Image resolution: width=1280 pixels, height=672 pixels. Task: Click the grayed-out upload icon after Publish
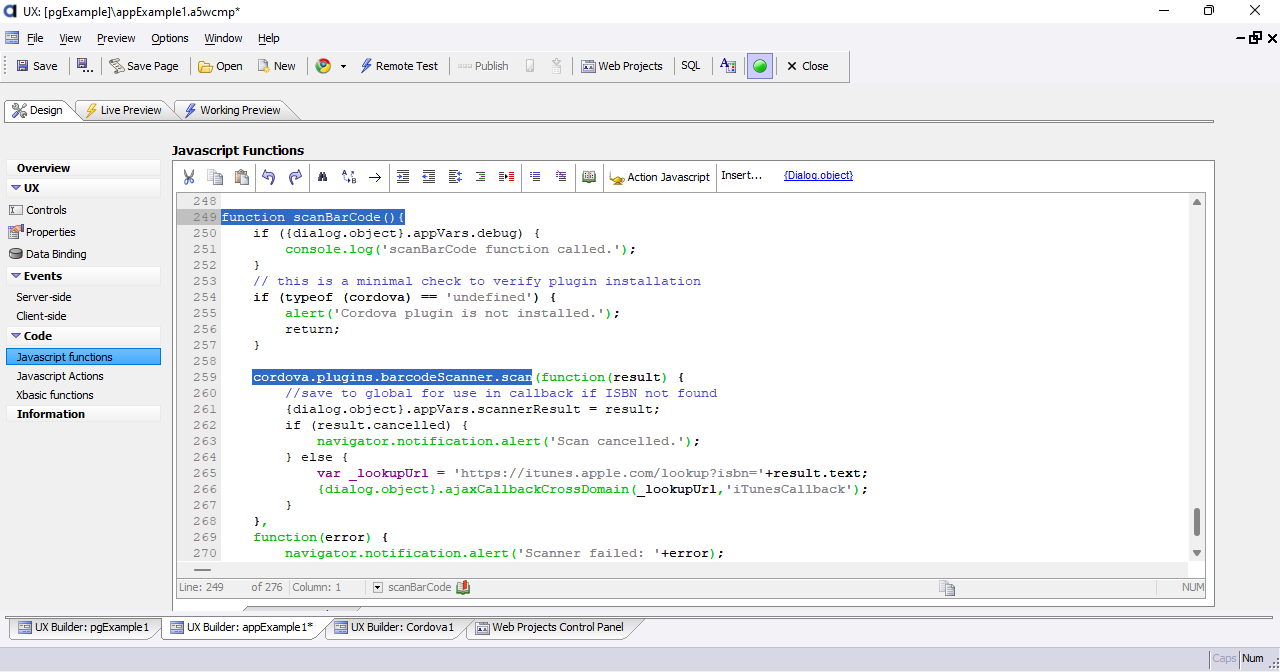[x=556, y=66]
